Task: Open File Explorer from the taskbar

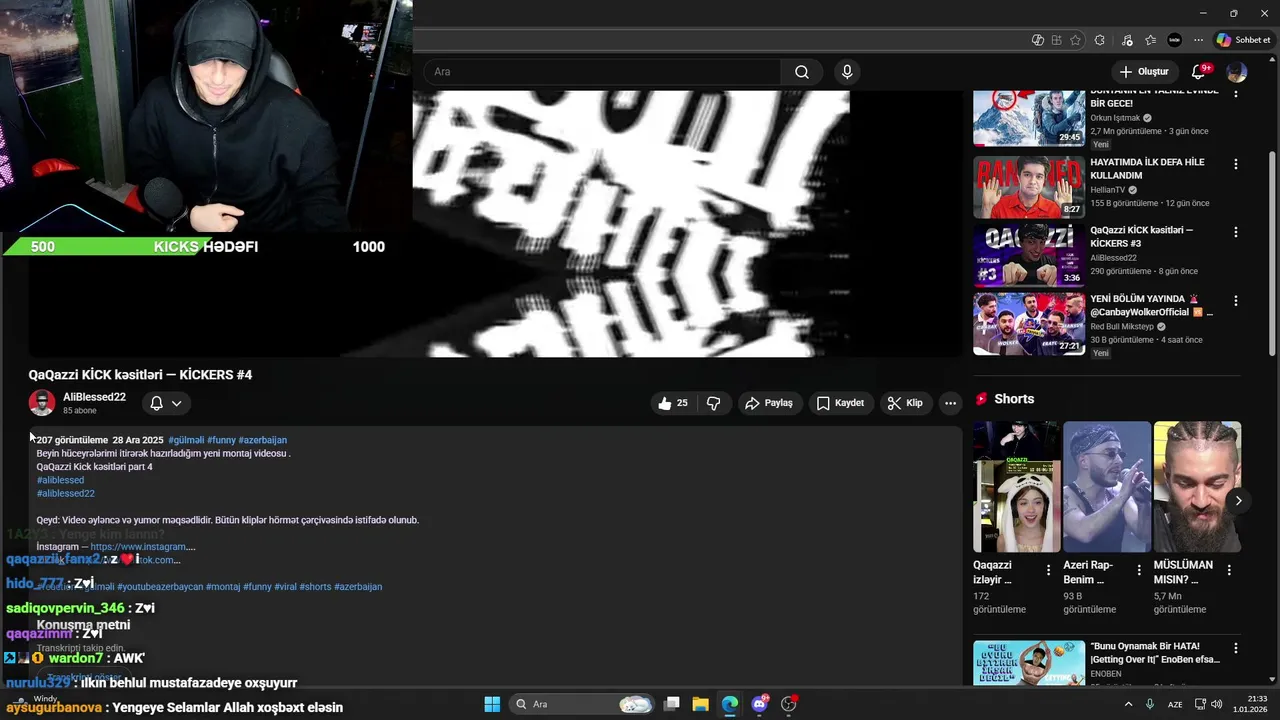Action: (x=700, y=704)
